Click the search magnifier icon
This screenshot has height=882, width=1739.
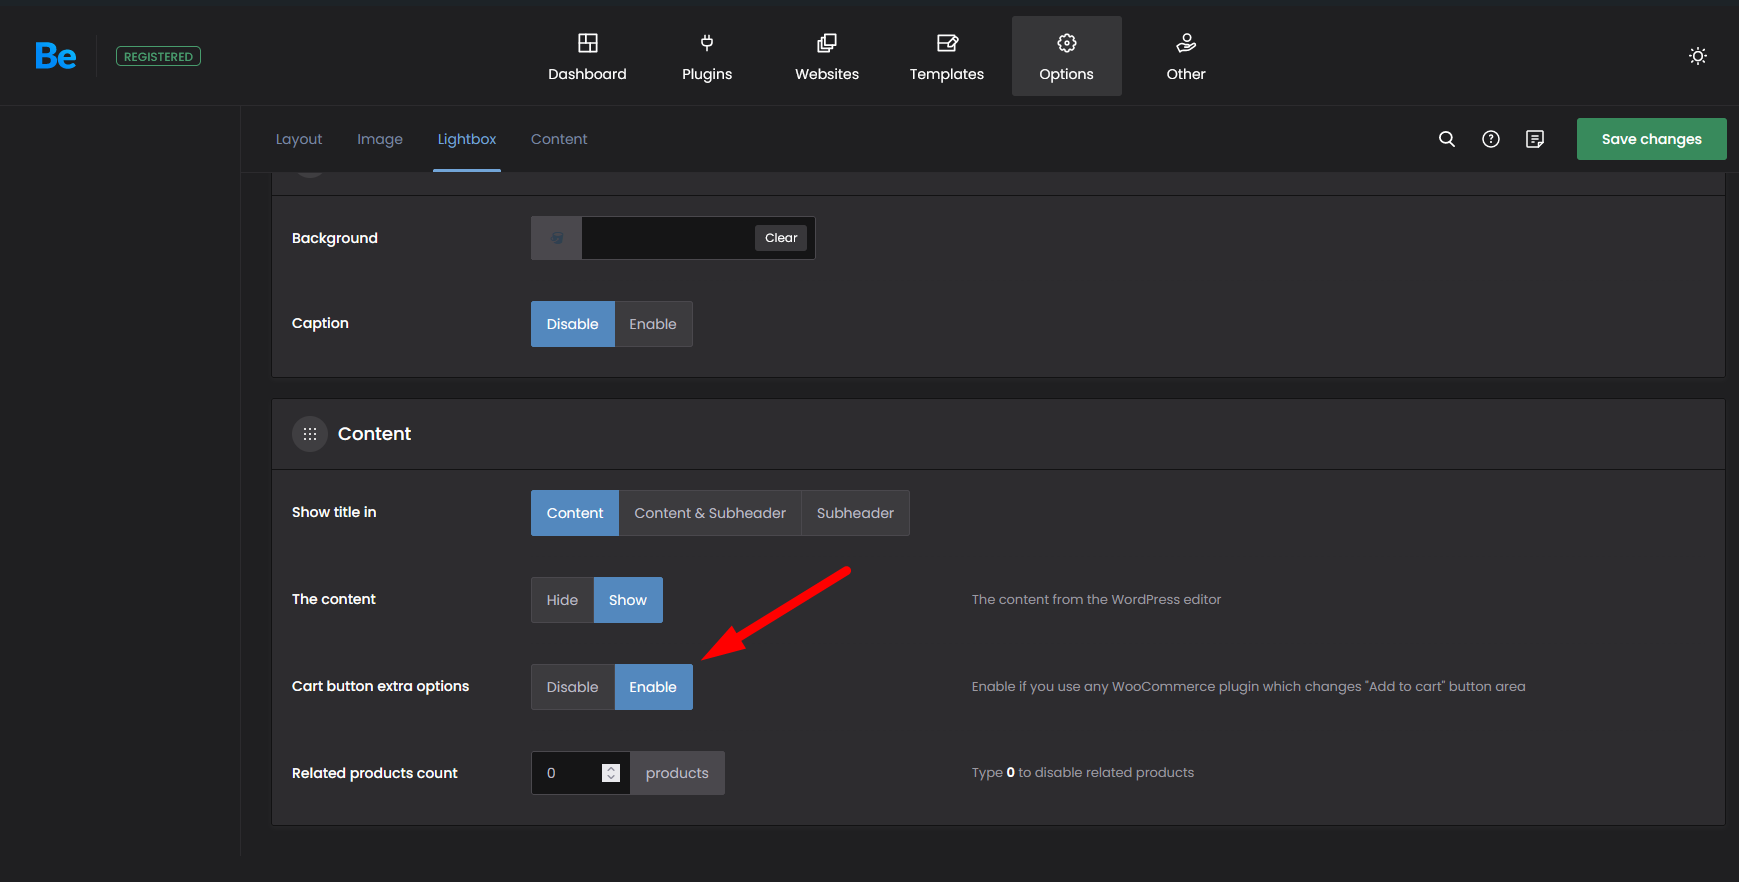pyautogui.click(x=1447, y=139)
